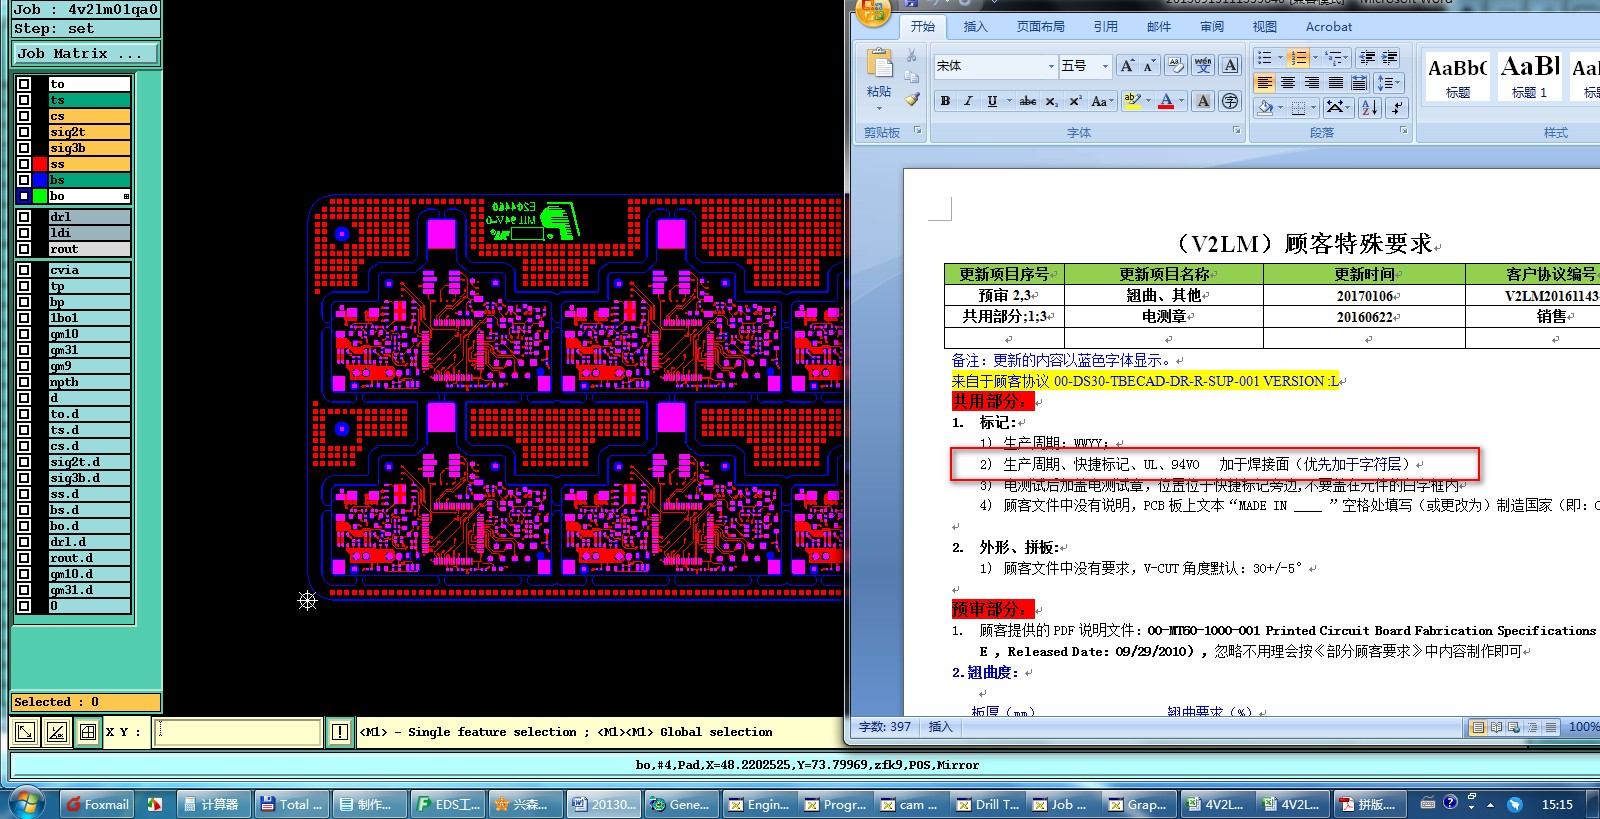Open the 页面布局 ribbon tab
Image resolution: width=1600 pixels, height=819 pixels.
click(1040, 27)
